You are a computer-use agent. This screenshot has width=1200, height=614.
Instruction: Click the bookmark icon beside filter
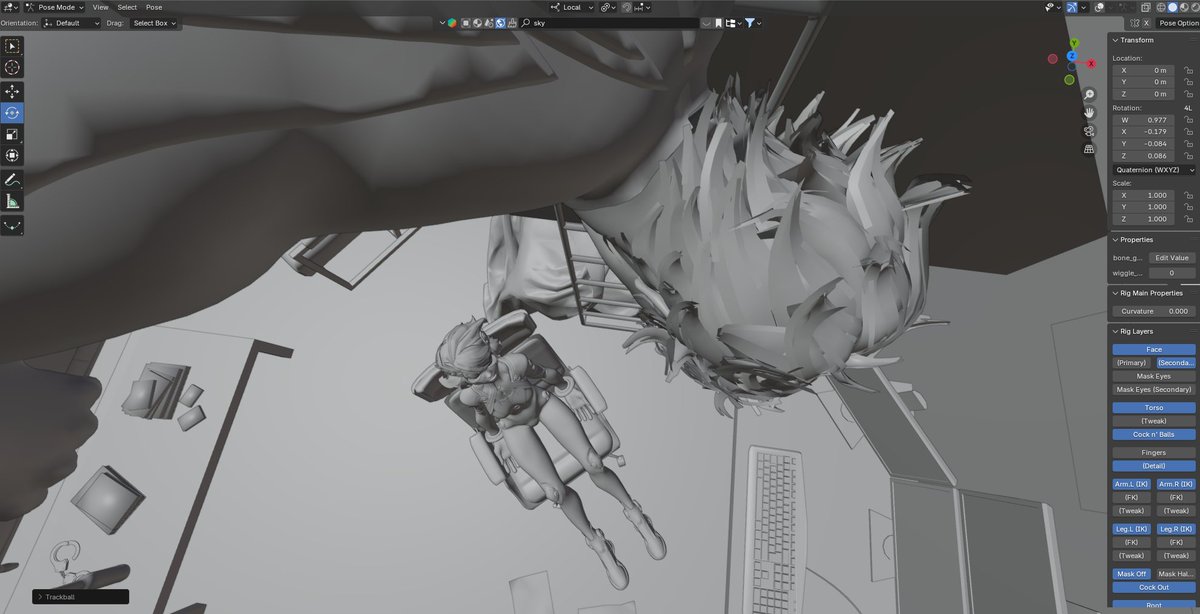pyautogui.click(x=718, y=22)
